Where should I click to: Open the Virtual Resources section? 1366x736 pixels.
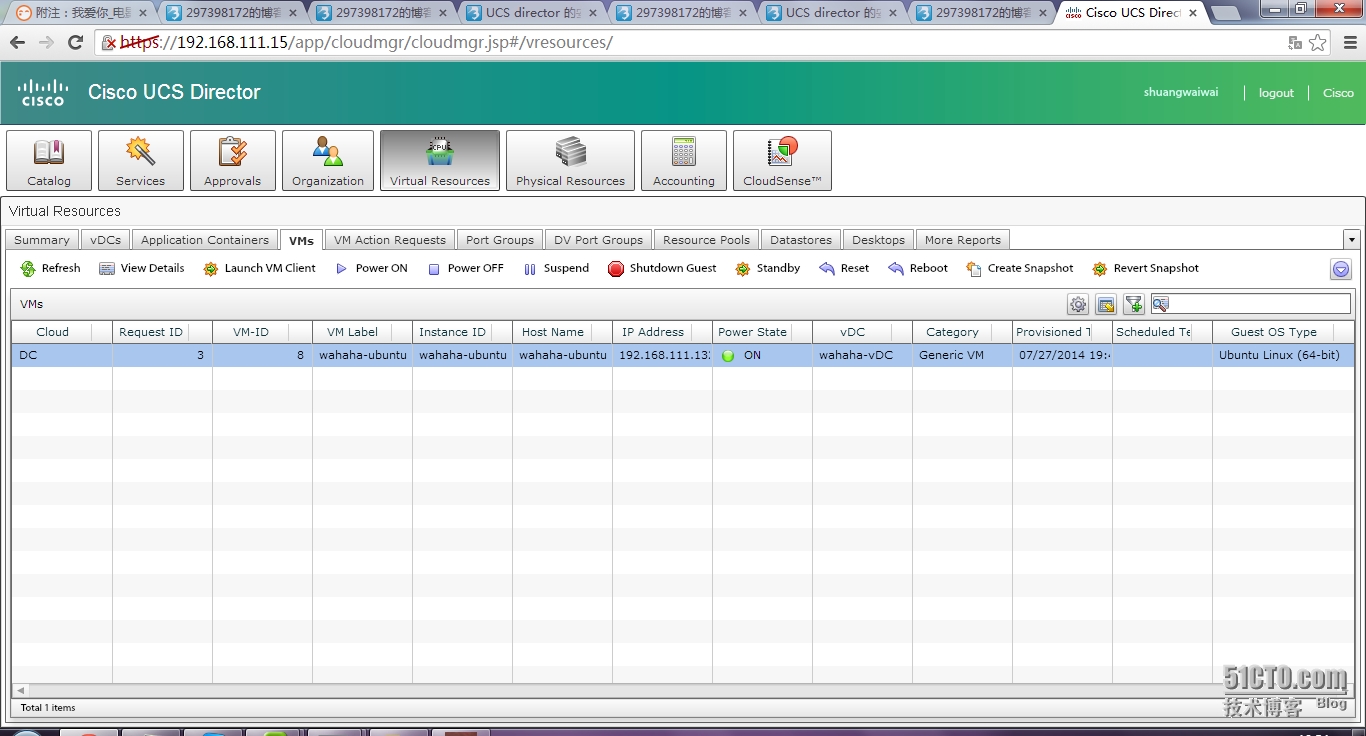[440, 160]
